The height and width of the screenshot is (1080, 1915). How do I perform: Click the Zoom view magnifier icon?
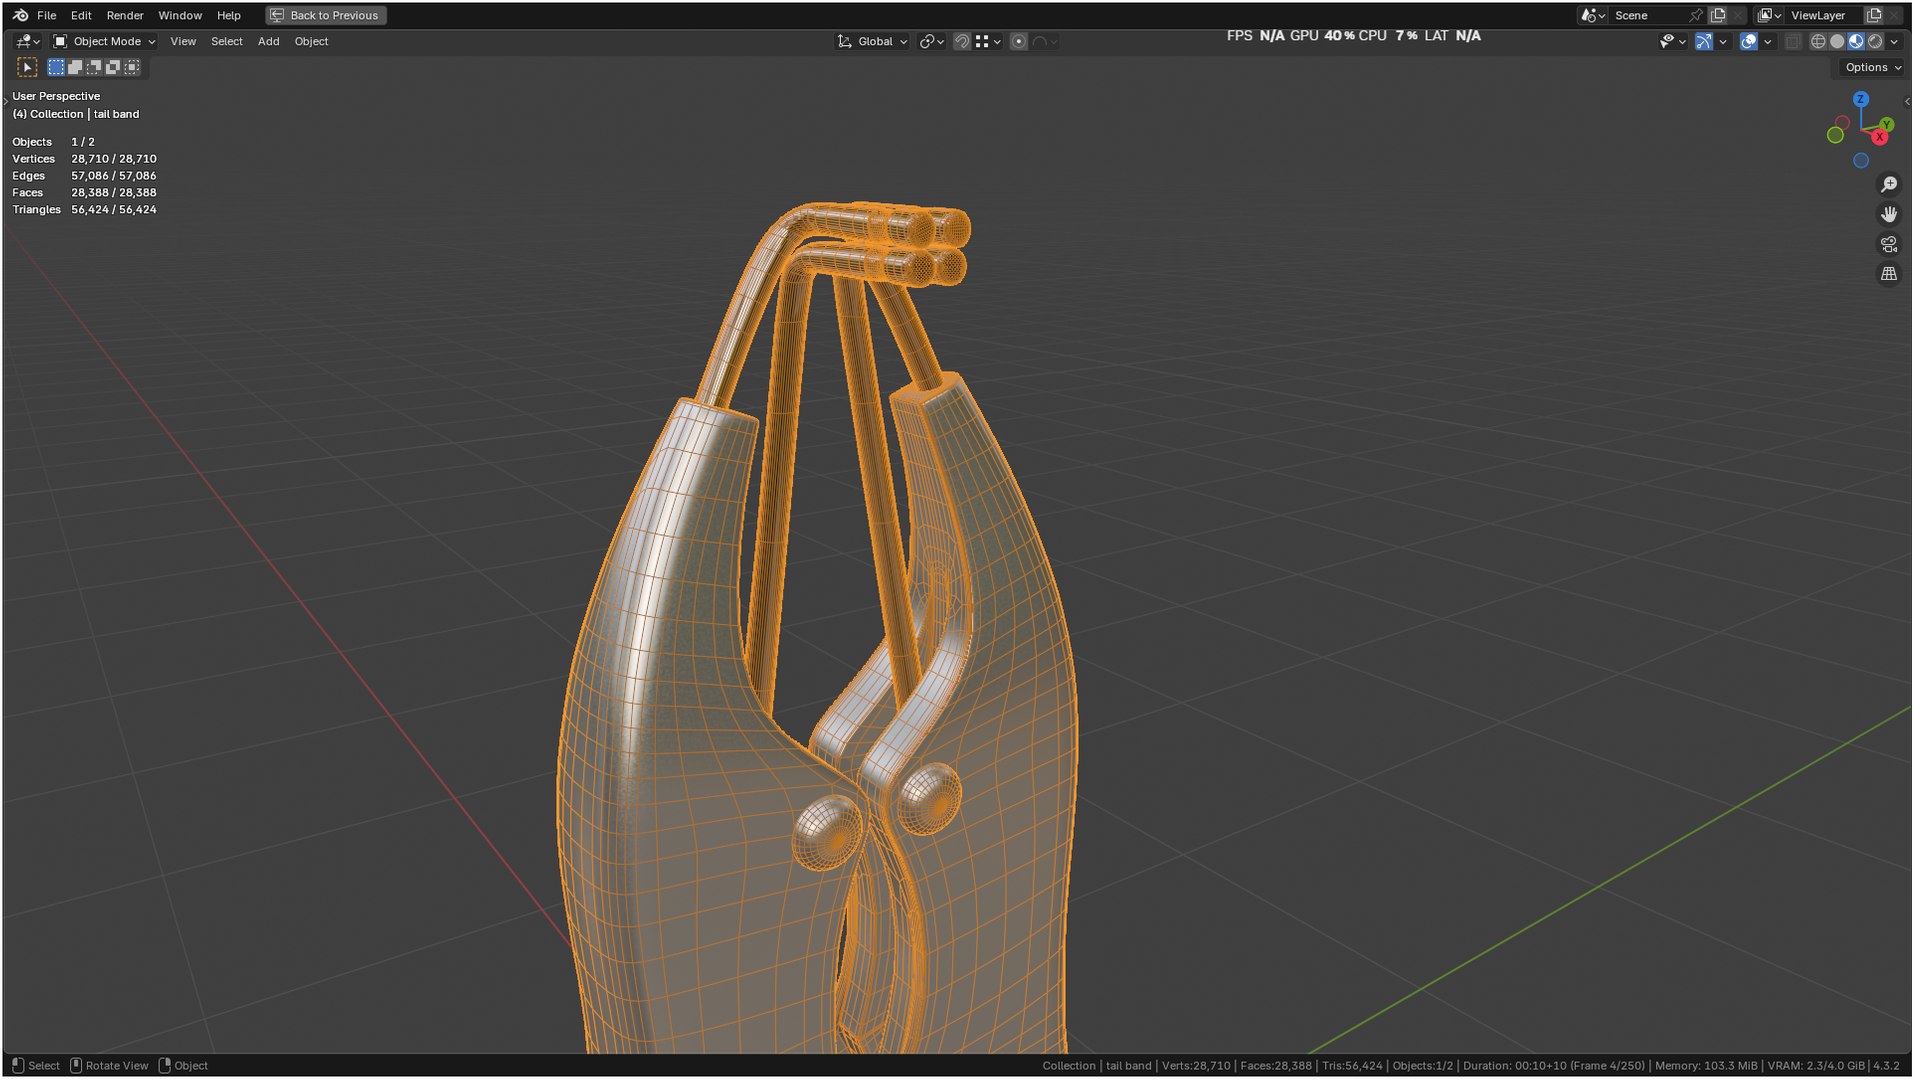[x=1888, y=185]
